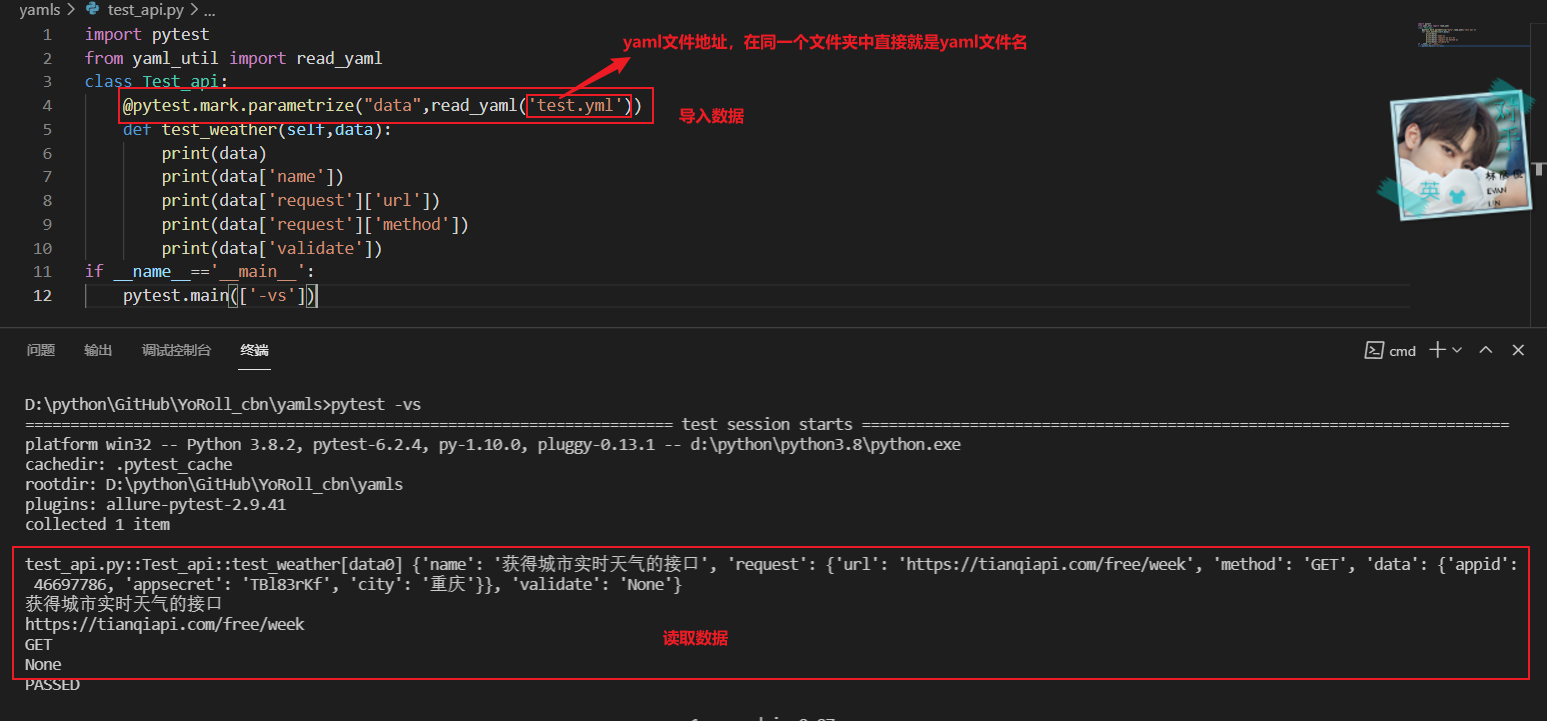Click 'test session starts' header in terminal

[x=767, y=425]
